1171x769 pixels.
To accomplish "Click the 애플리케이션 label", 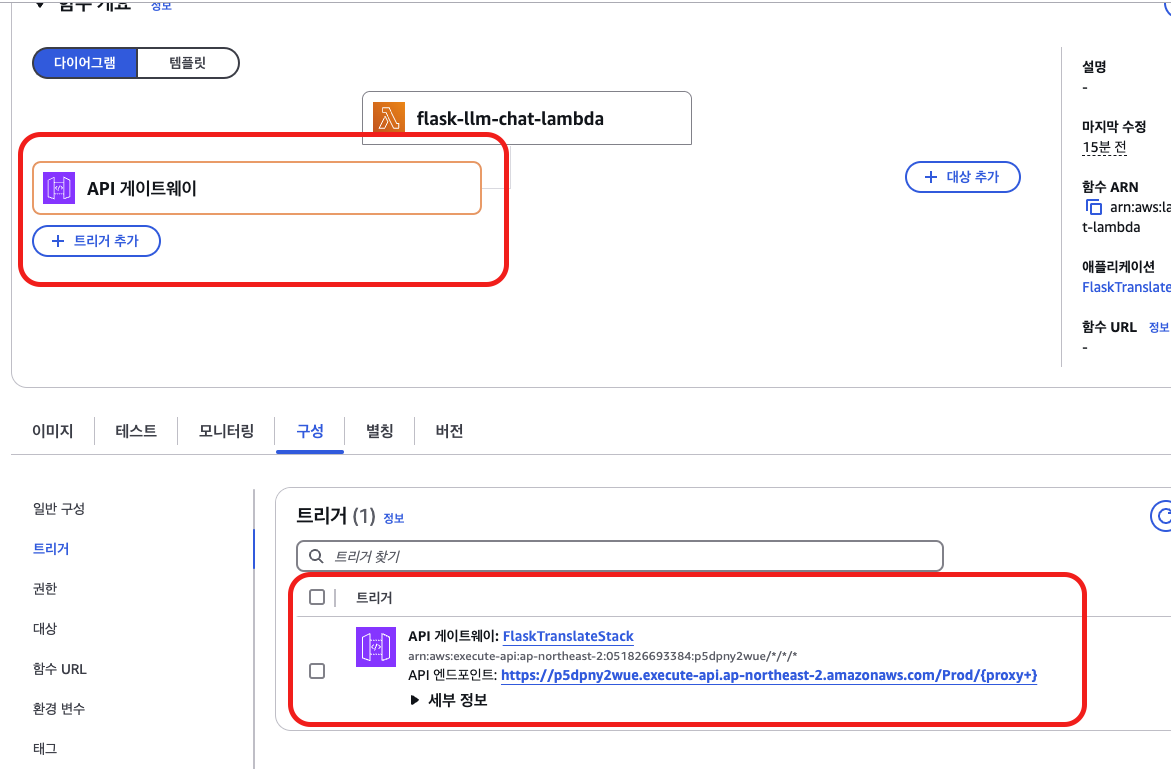I will tap(1119, 266).
